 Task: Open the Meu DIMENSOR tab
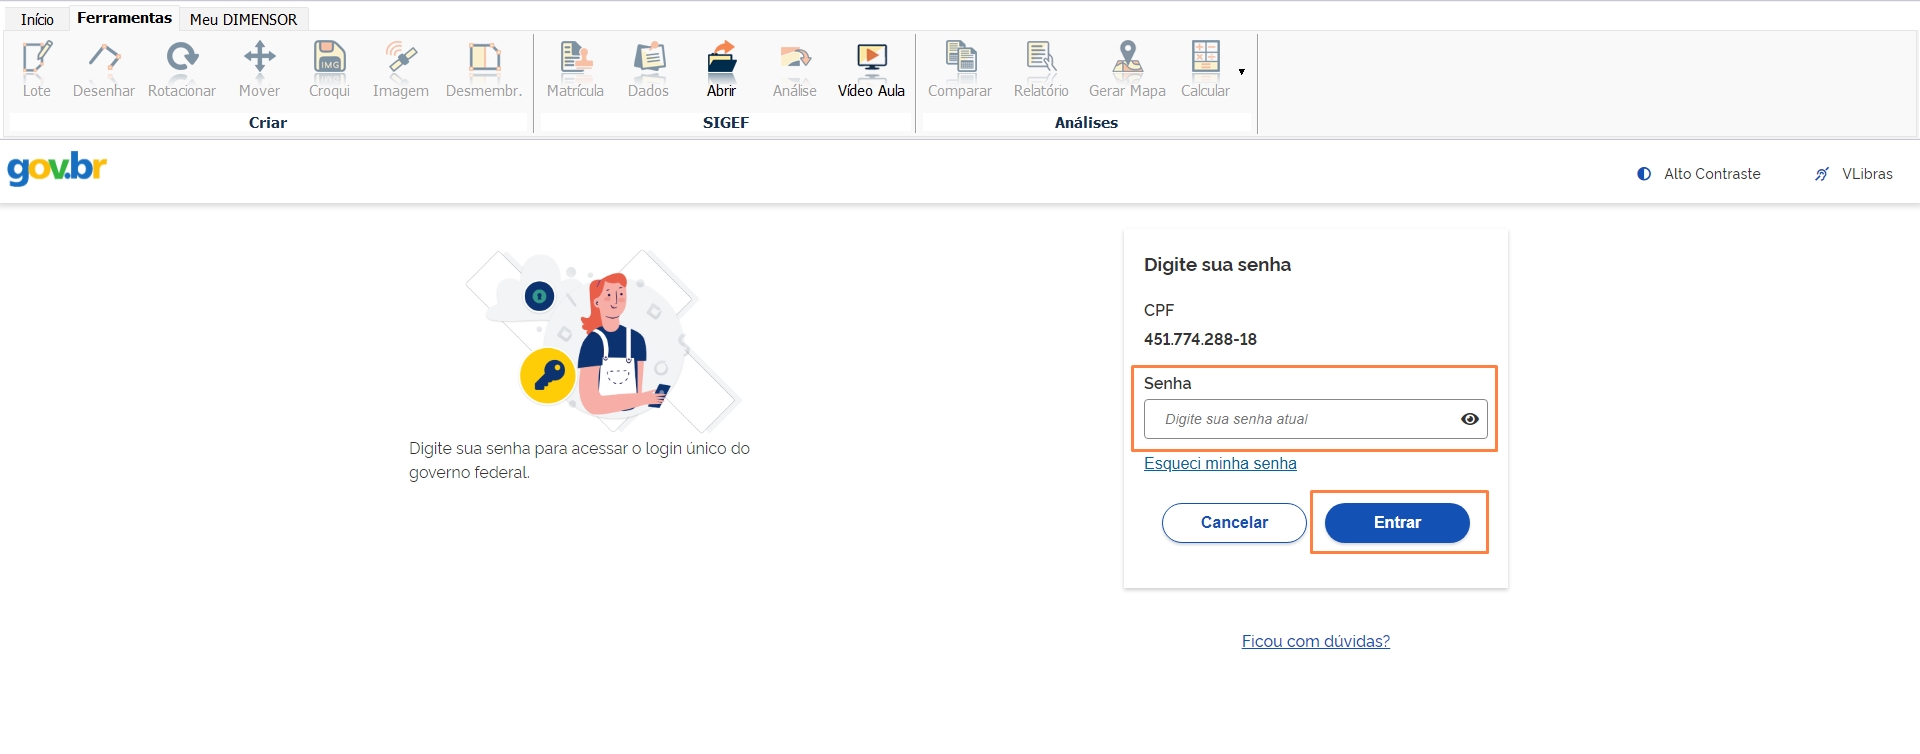pyautogui.click(x=243, y=19)
